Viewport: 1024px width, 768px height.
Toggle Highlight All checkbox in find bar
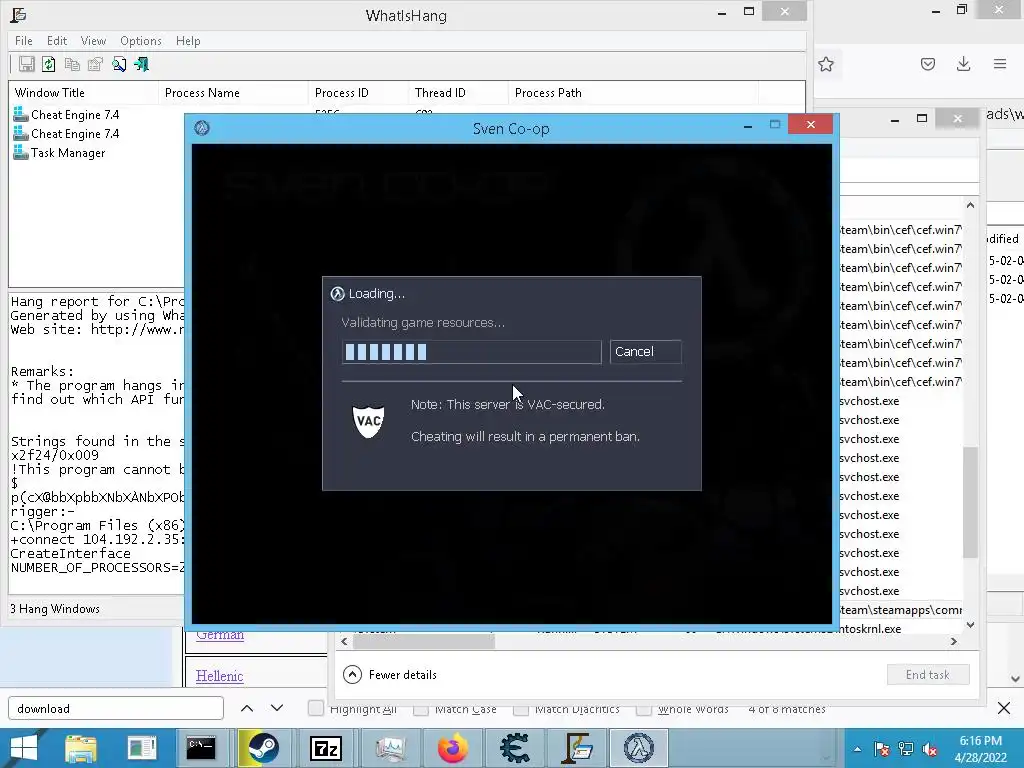315,708
